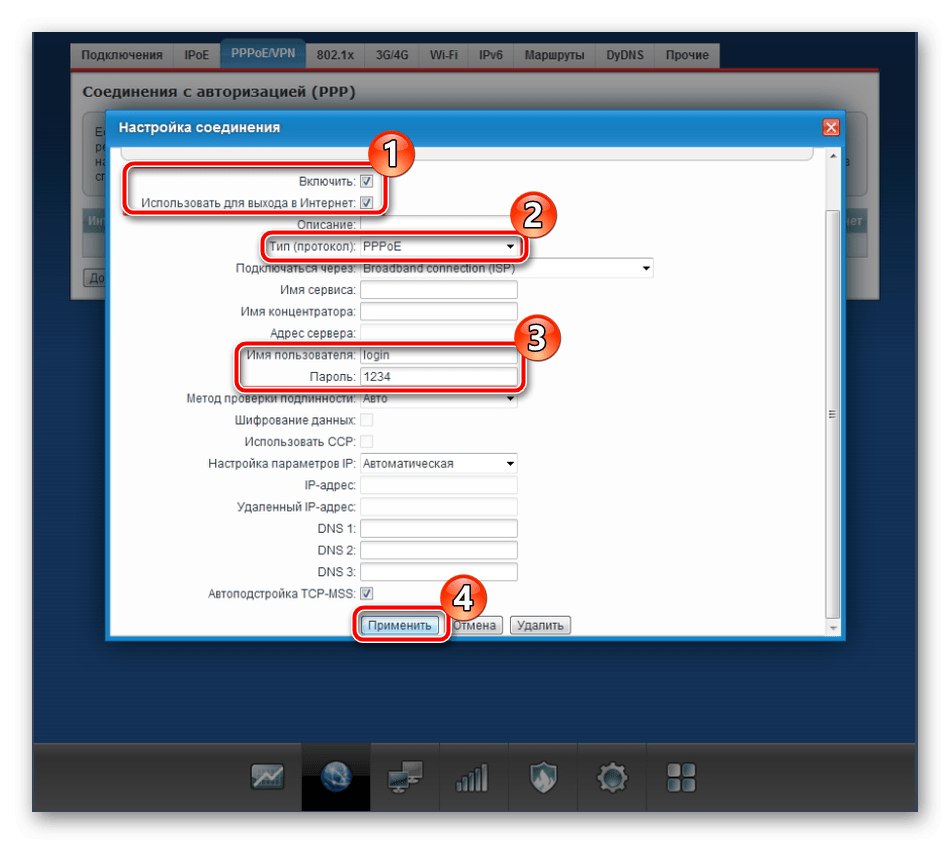Click the DNS 2 input field
This screenshot has width=950, height=844.
pos(439,550)
